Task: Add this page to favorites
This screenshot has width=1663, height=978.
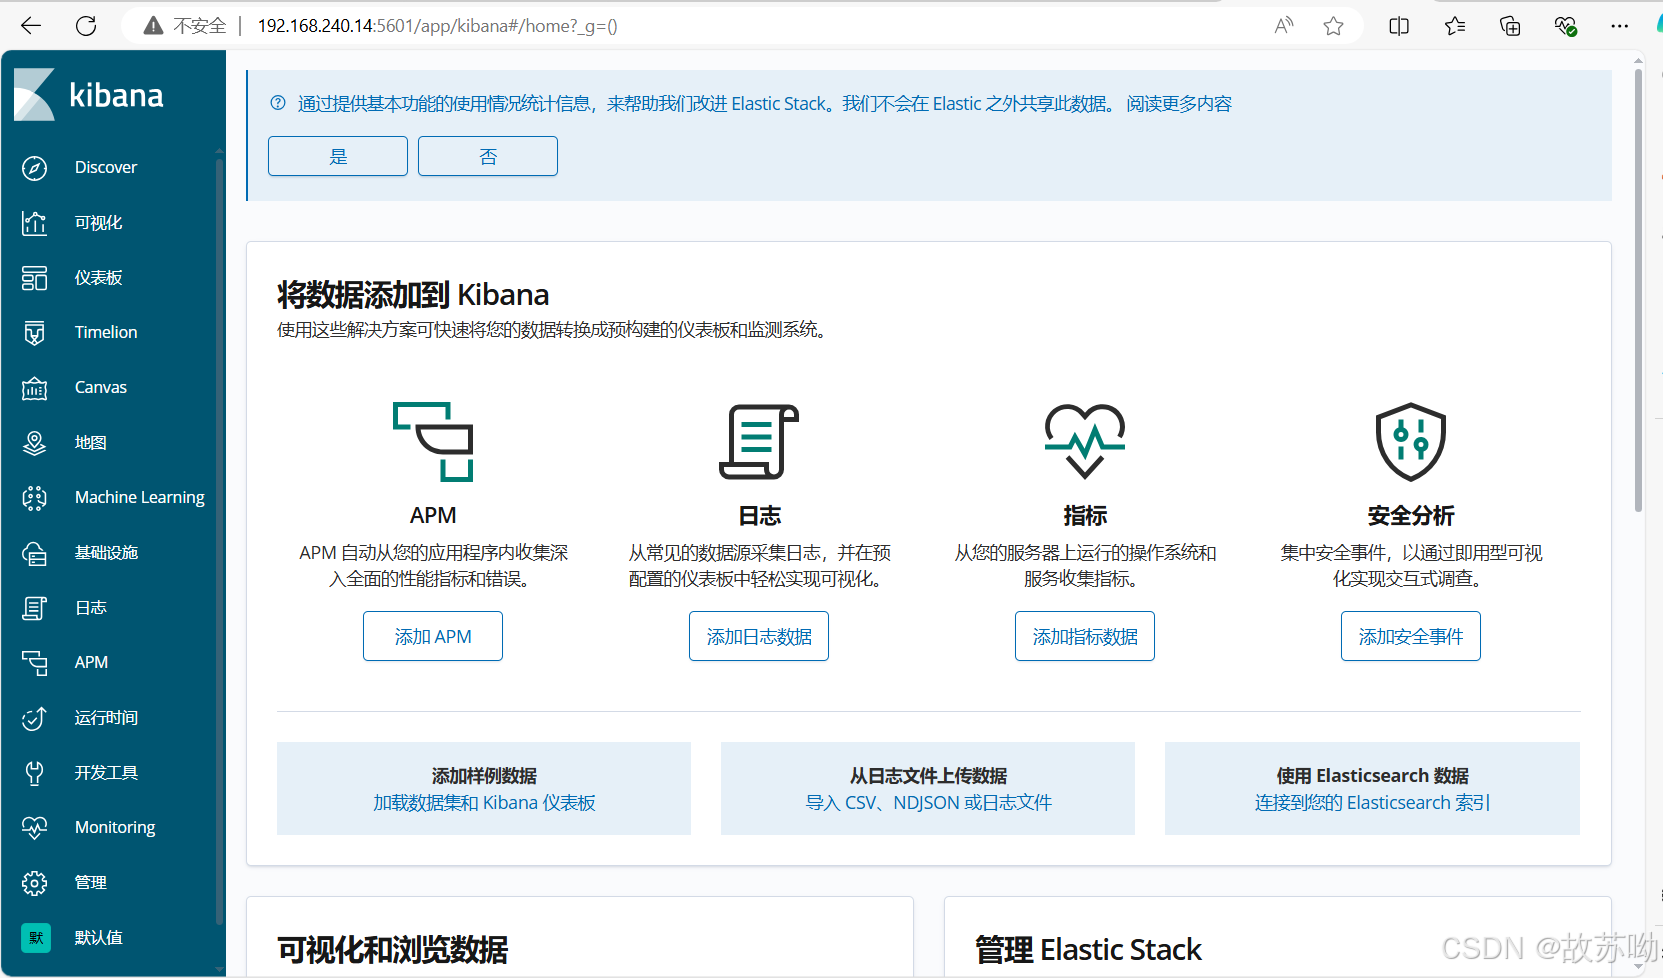Action: tap(1333, 26)
